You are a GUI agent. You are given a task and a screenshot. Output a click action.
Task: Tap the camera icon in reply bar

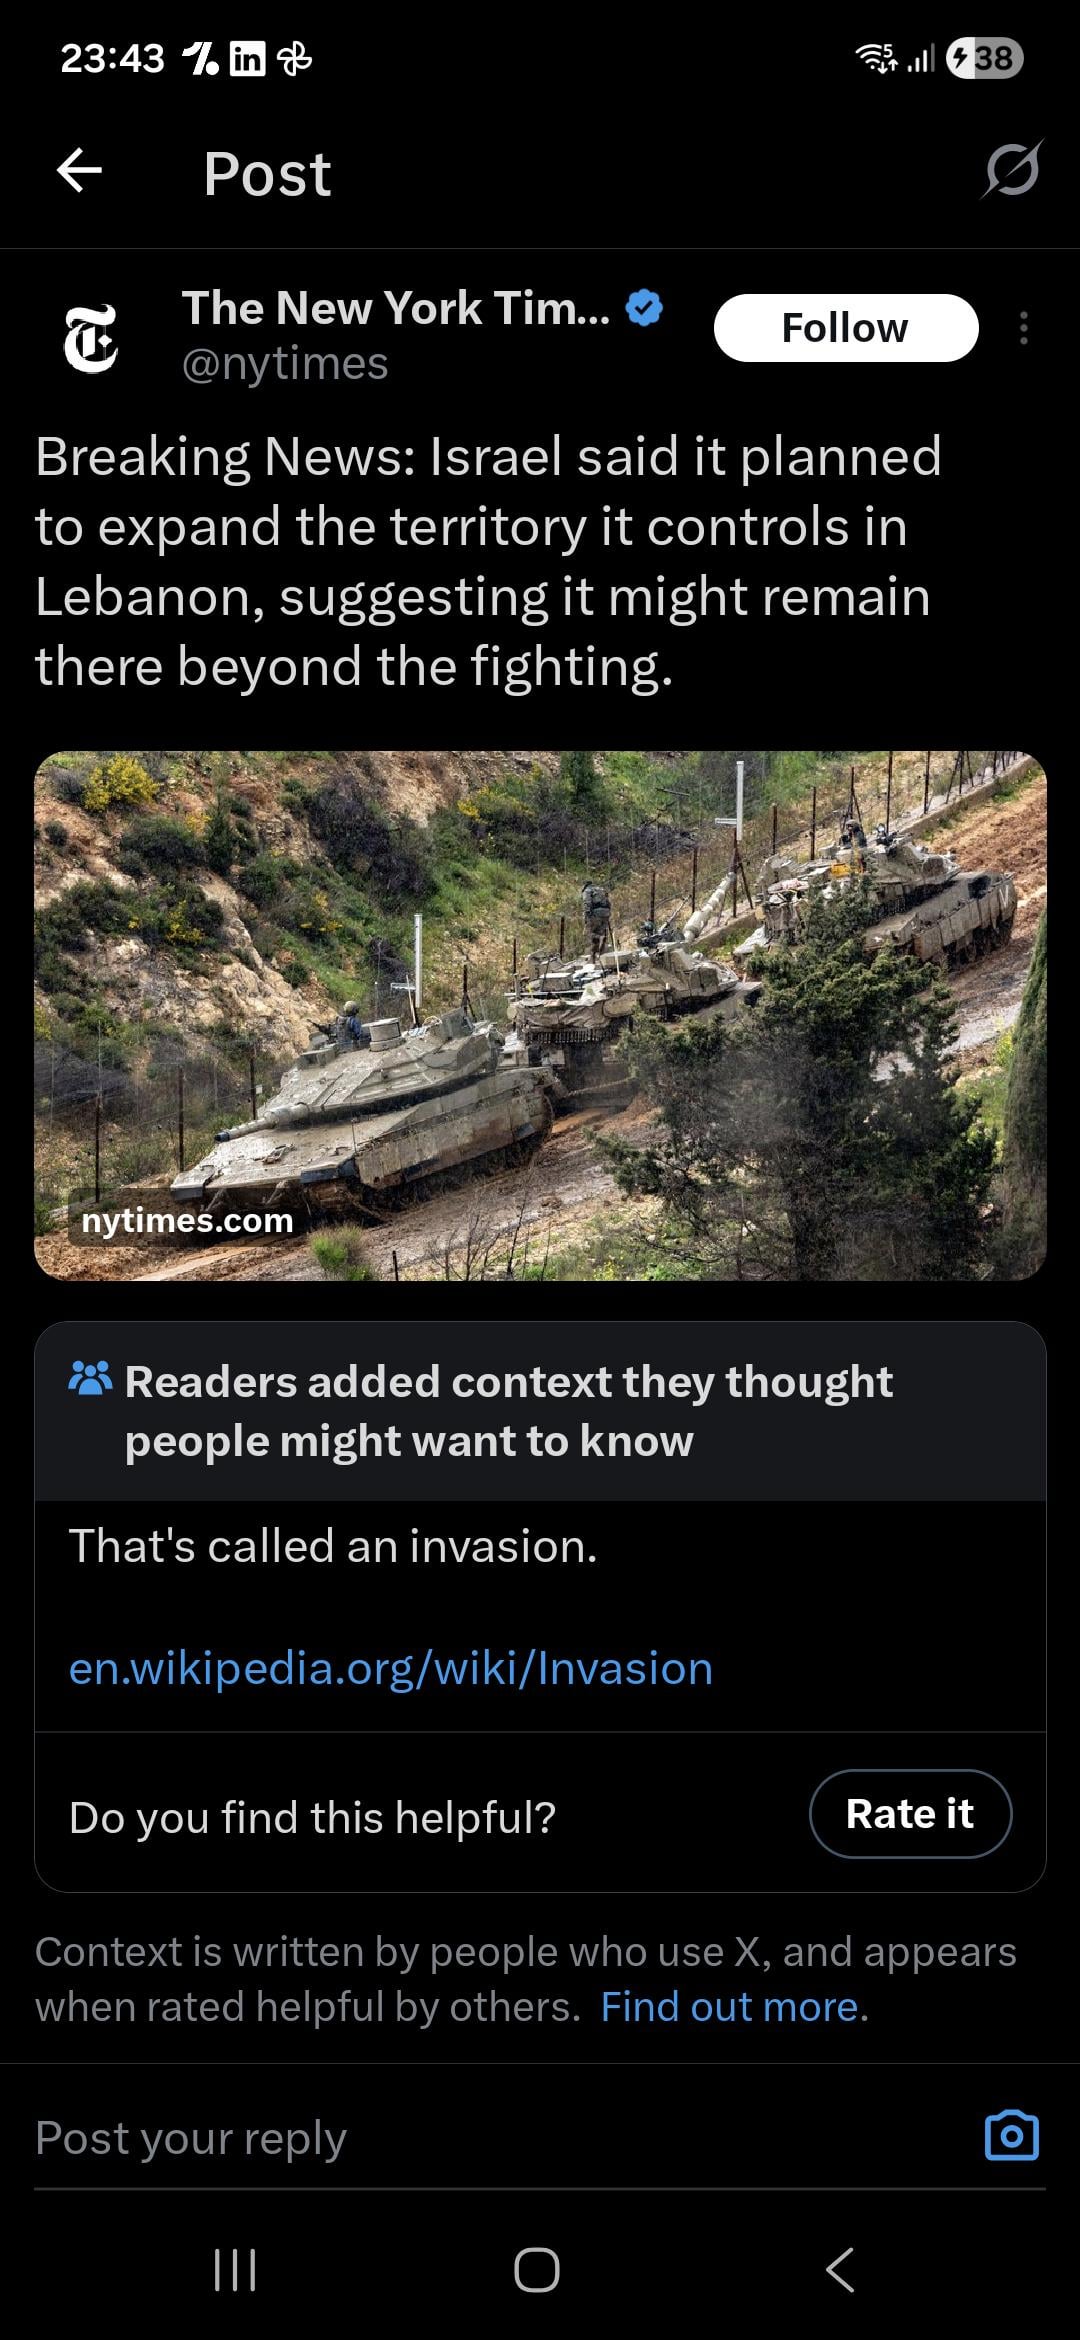[1012, 2136]
